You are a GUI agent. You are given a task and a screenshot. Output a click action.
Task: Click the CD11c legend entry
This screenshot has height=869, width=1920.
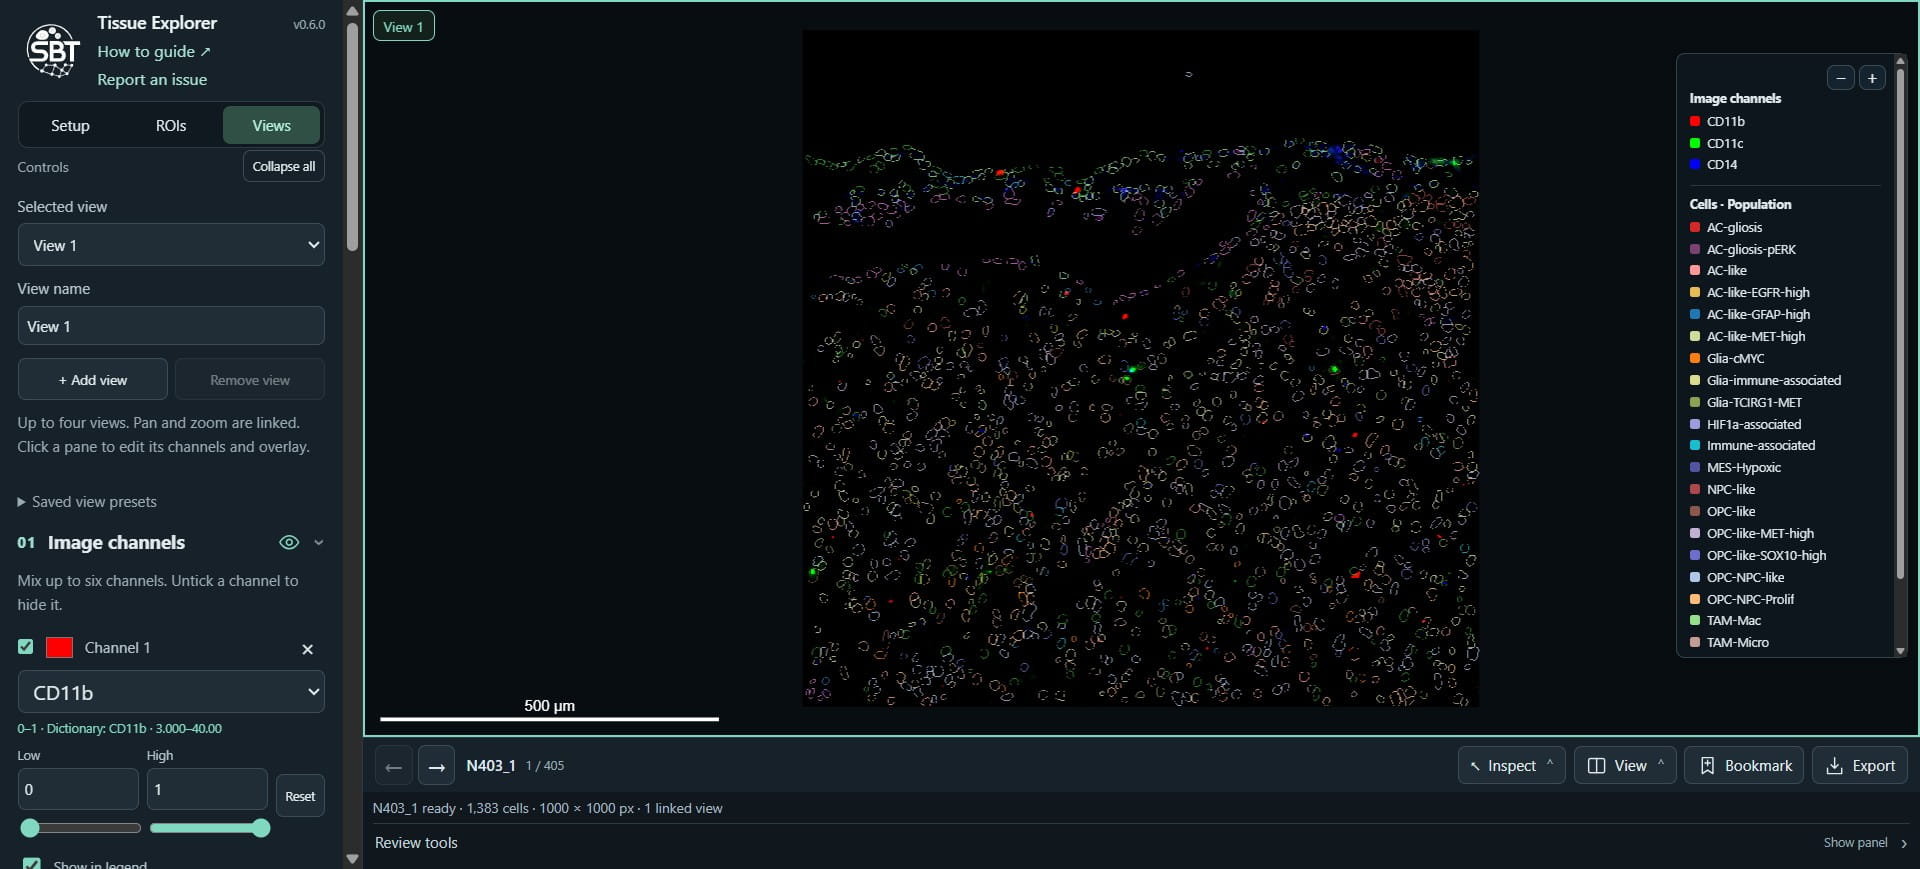click(1716, 143)
